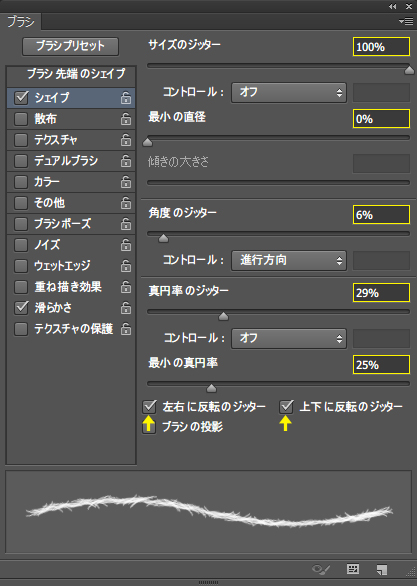Uncheck 左右に反転のジッター checkbox
This screenshot has height=586, width=417.
(149, 406)
